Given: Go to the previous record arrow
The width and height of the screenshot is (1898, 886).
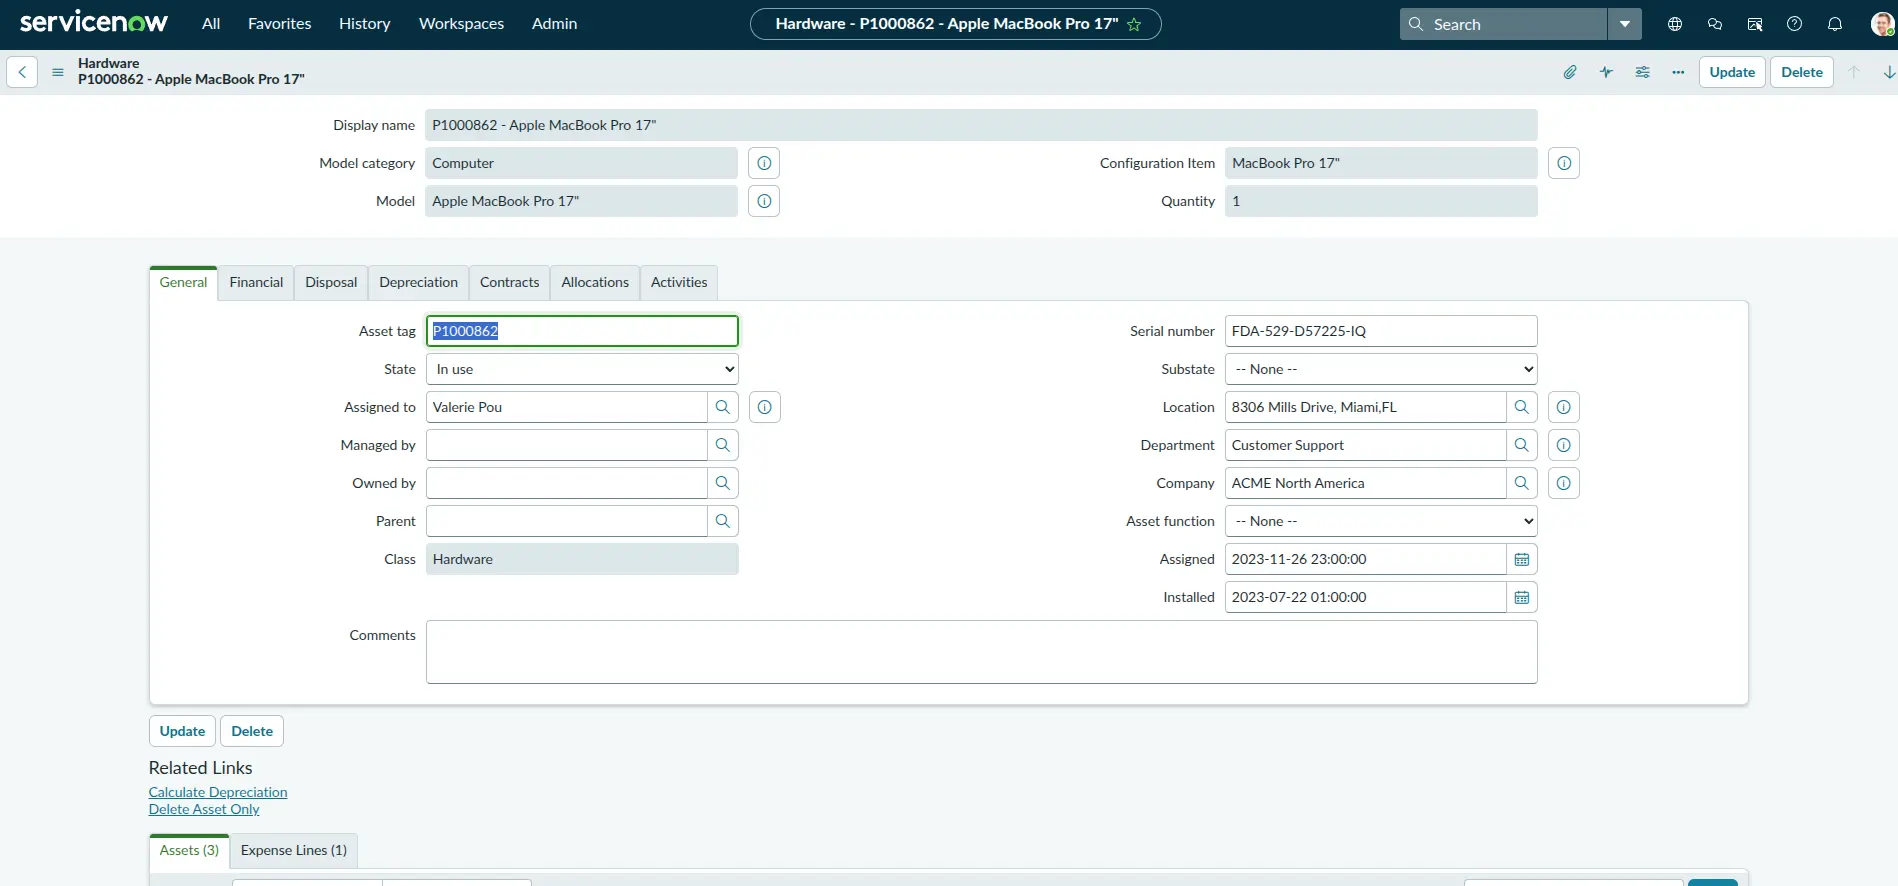Looking at the screenshot, I should point(1854,72).
